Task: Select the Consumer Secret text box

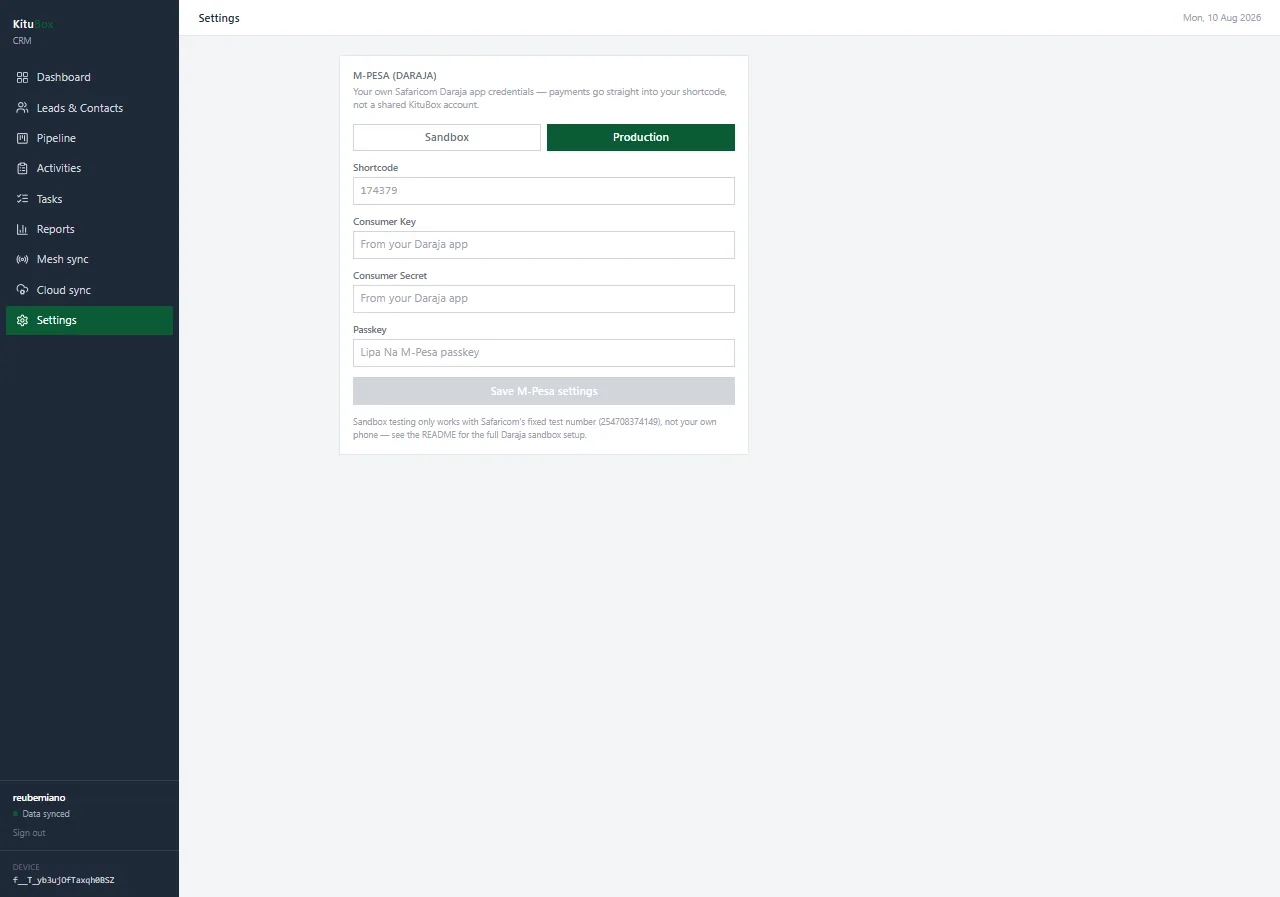Action: click(x=544, y=299)
